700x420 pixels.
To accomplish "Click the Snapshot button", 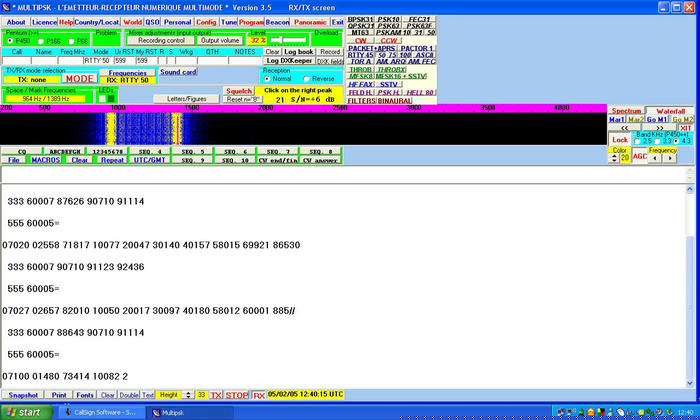I will tap(23, 395).
